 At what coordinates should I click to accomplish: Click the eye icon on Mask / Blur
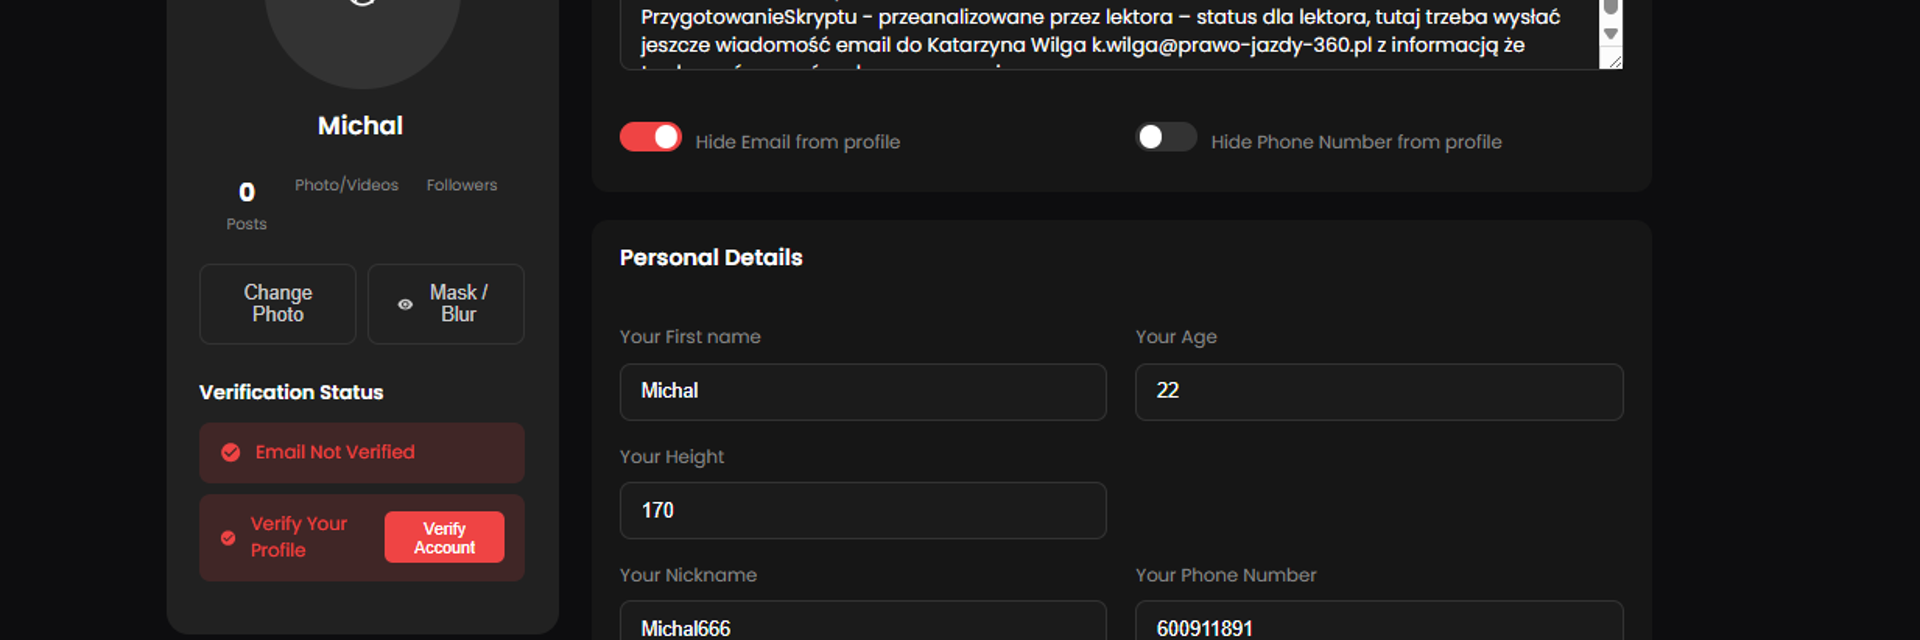click(405, 304)
